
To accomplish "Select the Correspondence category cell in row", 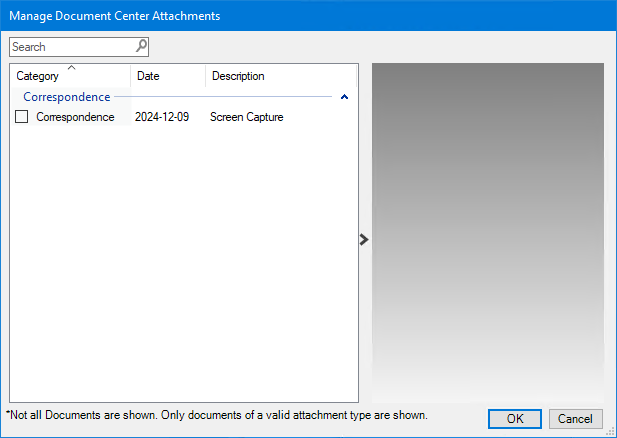I will (x=75, y=117).
